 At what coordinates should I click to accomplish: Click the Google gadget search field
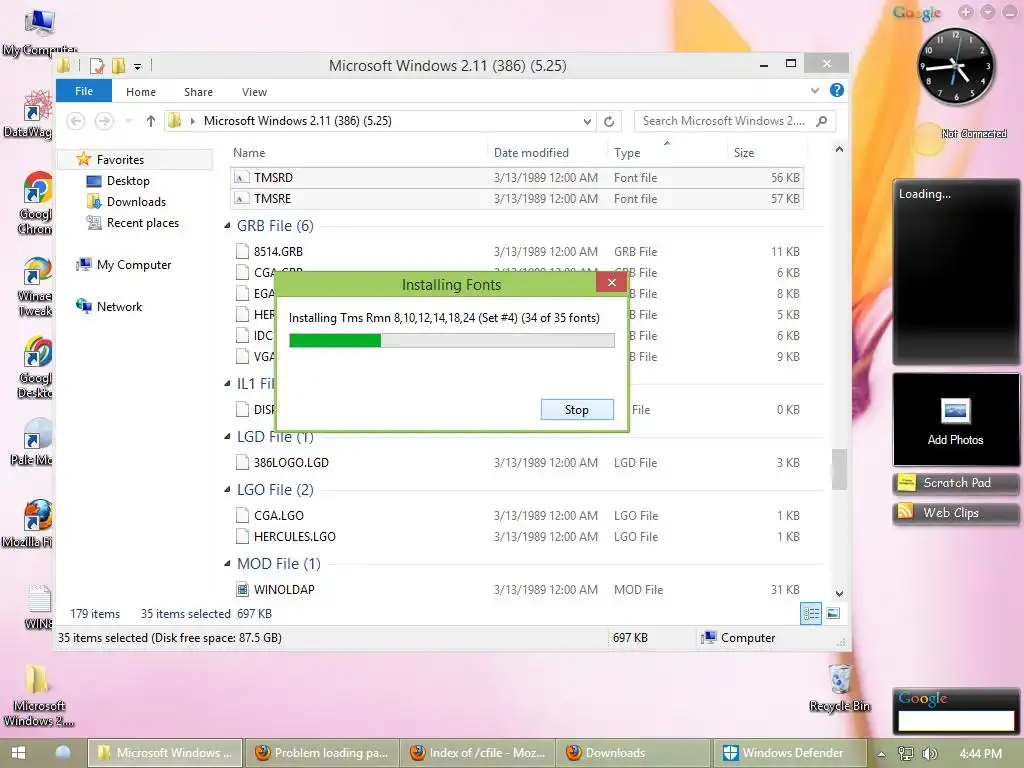pyautogui.click(x=955, y=720)
